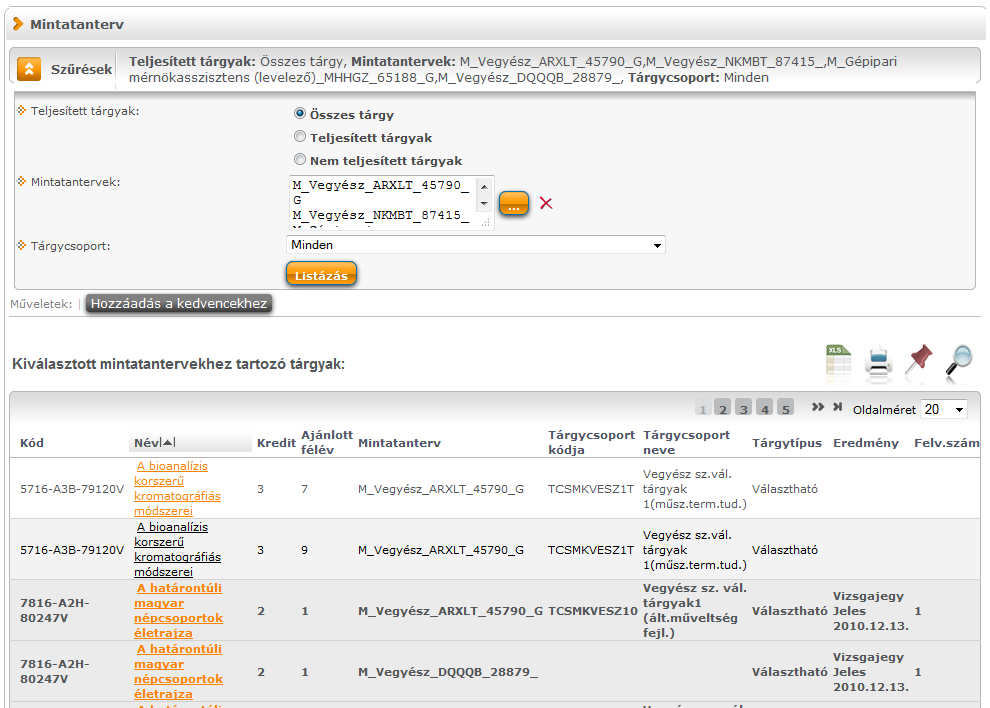
Task: Go to page 4
Action: [765, 409]
